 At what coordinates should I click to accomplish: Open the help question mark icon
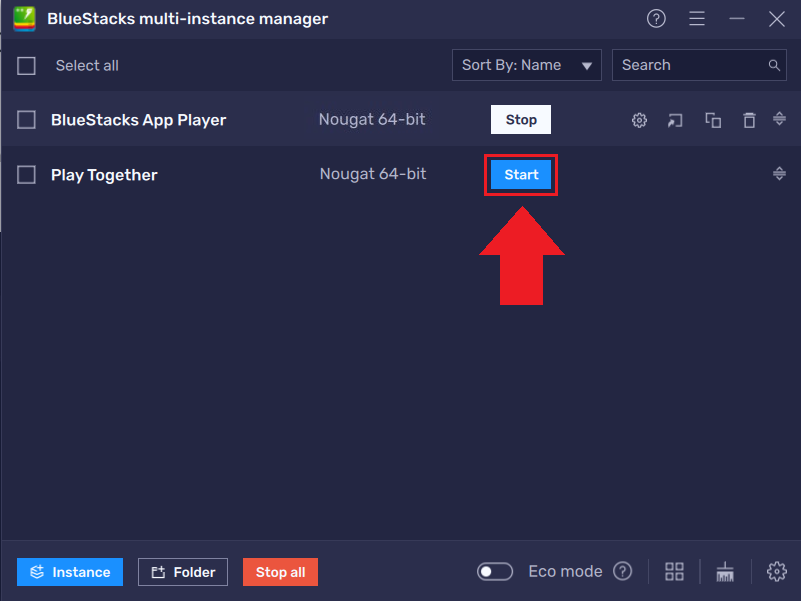point(656,18)
